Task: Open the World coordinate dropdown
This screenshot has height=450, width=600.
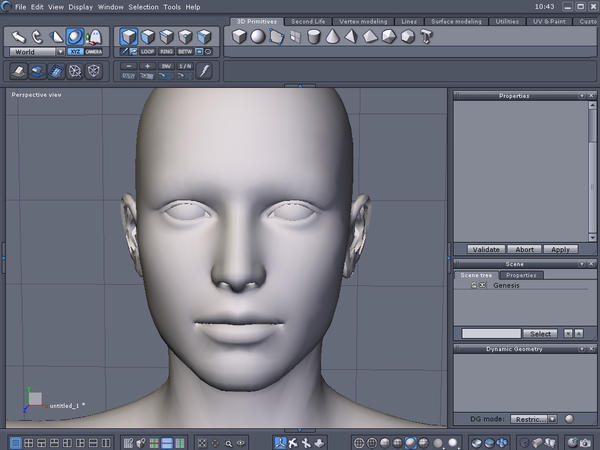Action: (35, 51)
